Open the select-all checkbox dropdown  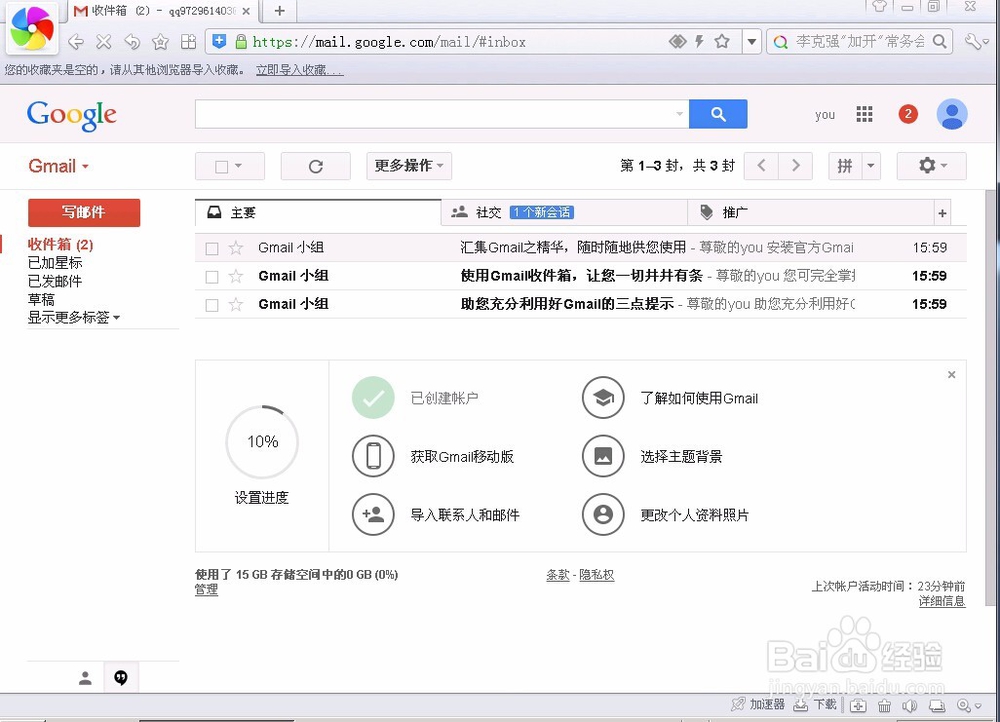pyautogui.click(x=238, y=166)
